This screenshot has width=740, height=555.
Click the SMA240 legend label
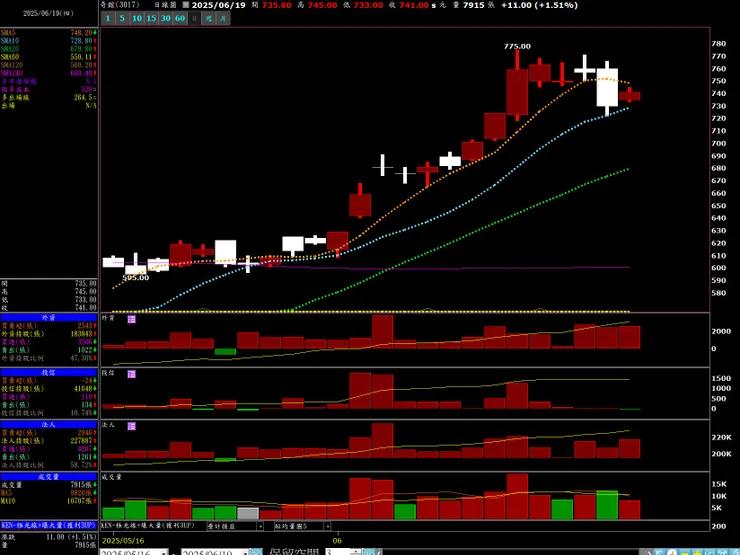[11, 73]
